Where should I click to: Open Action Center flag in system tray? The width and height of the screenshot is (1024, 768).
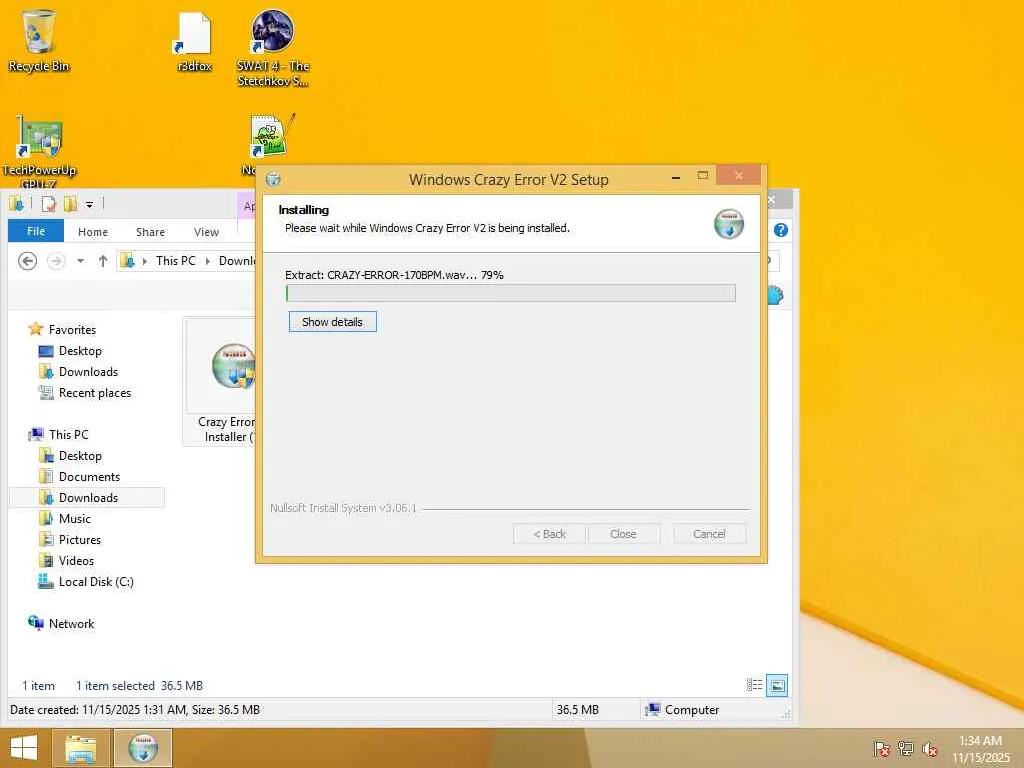(x=882, y=748)
